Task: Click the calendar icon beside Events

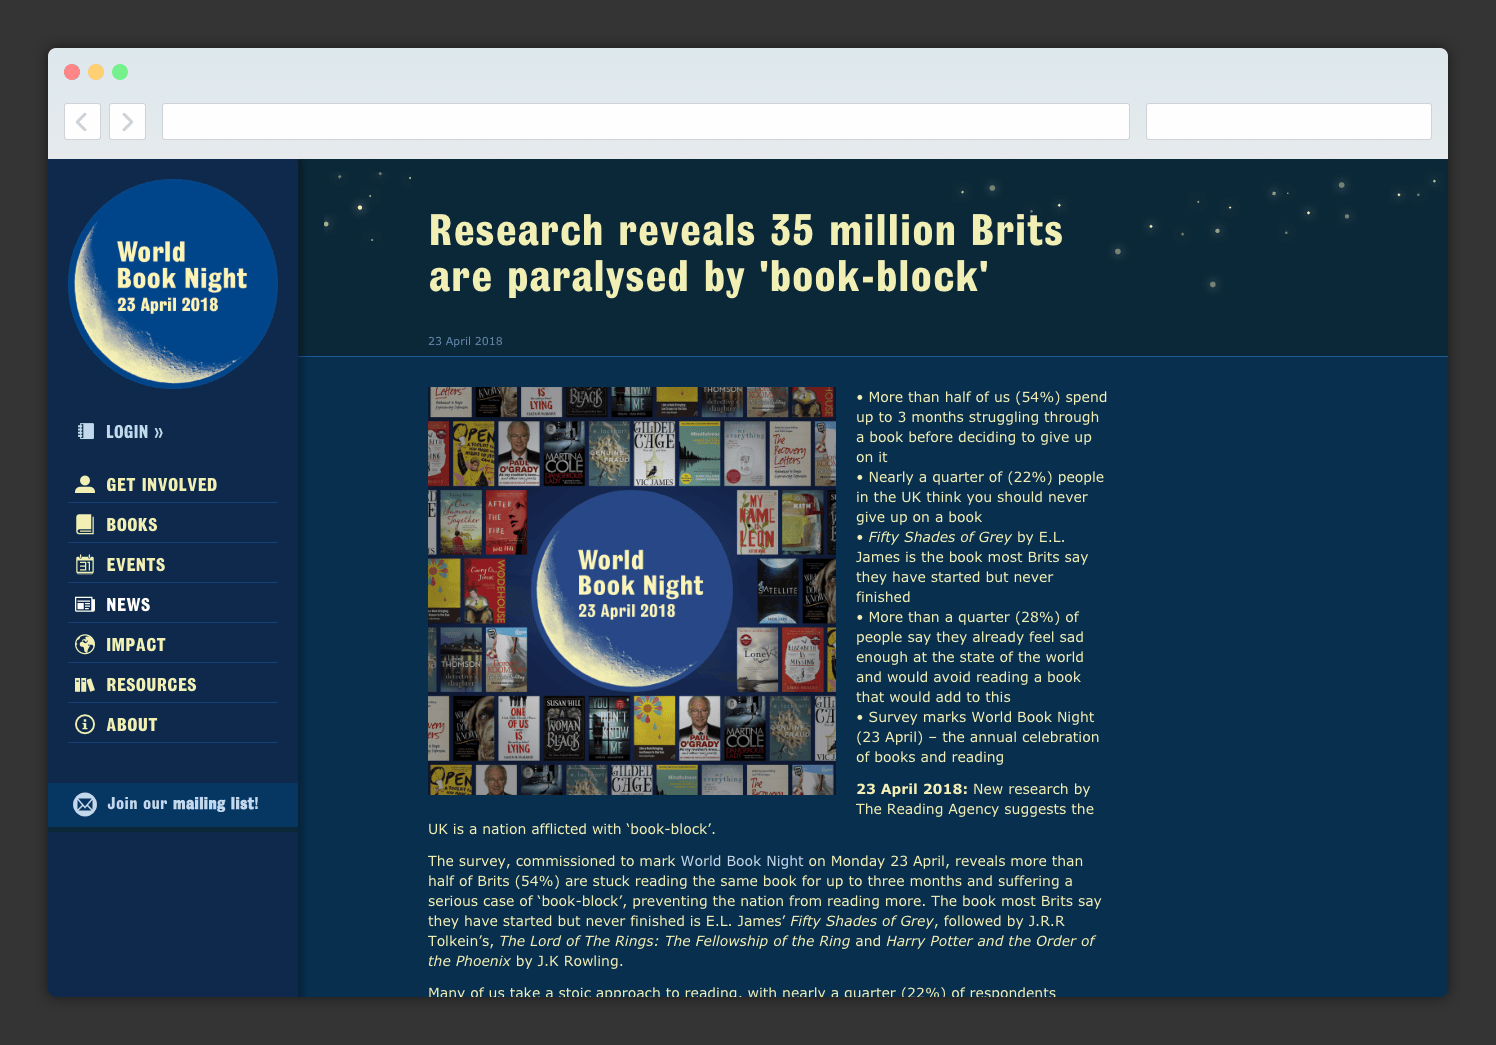Action: (x=85, y=565)
